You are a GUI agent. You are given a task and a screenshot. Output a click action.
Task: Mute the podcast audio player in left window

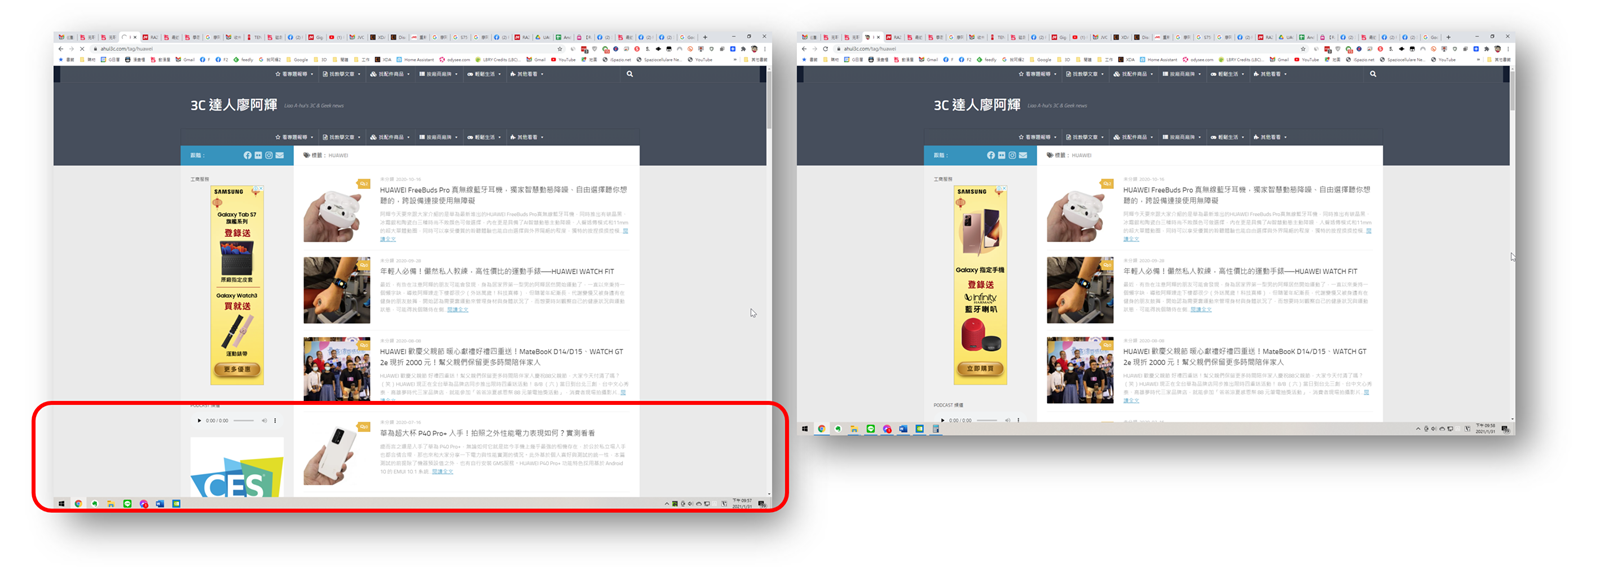pyautogui.click(x=264, y=421)
